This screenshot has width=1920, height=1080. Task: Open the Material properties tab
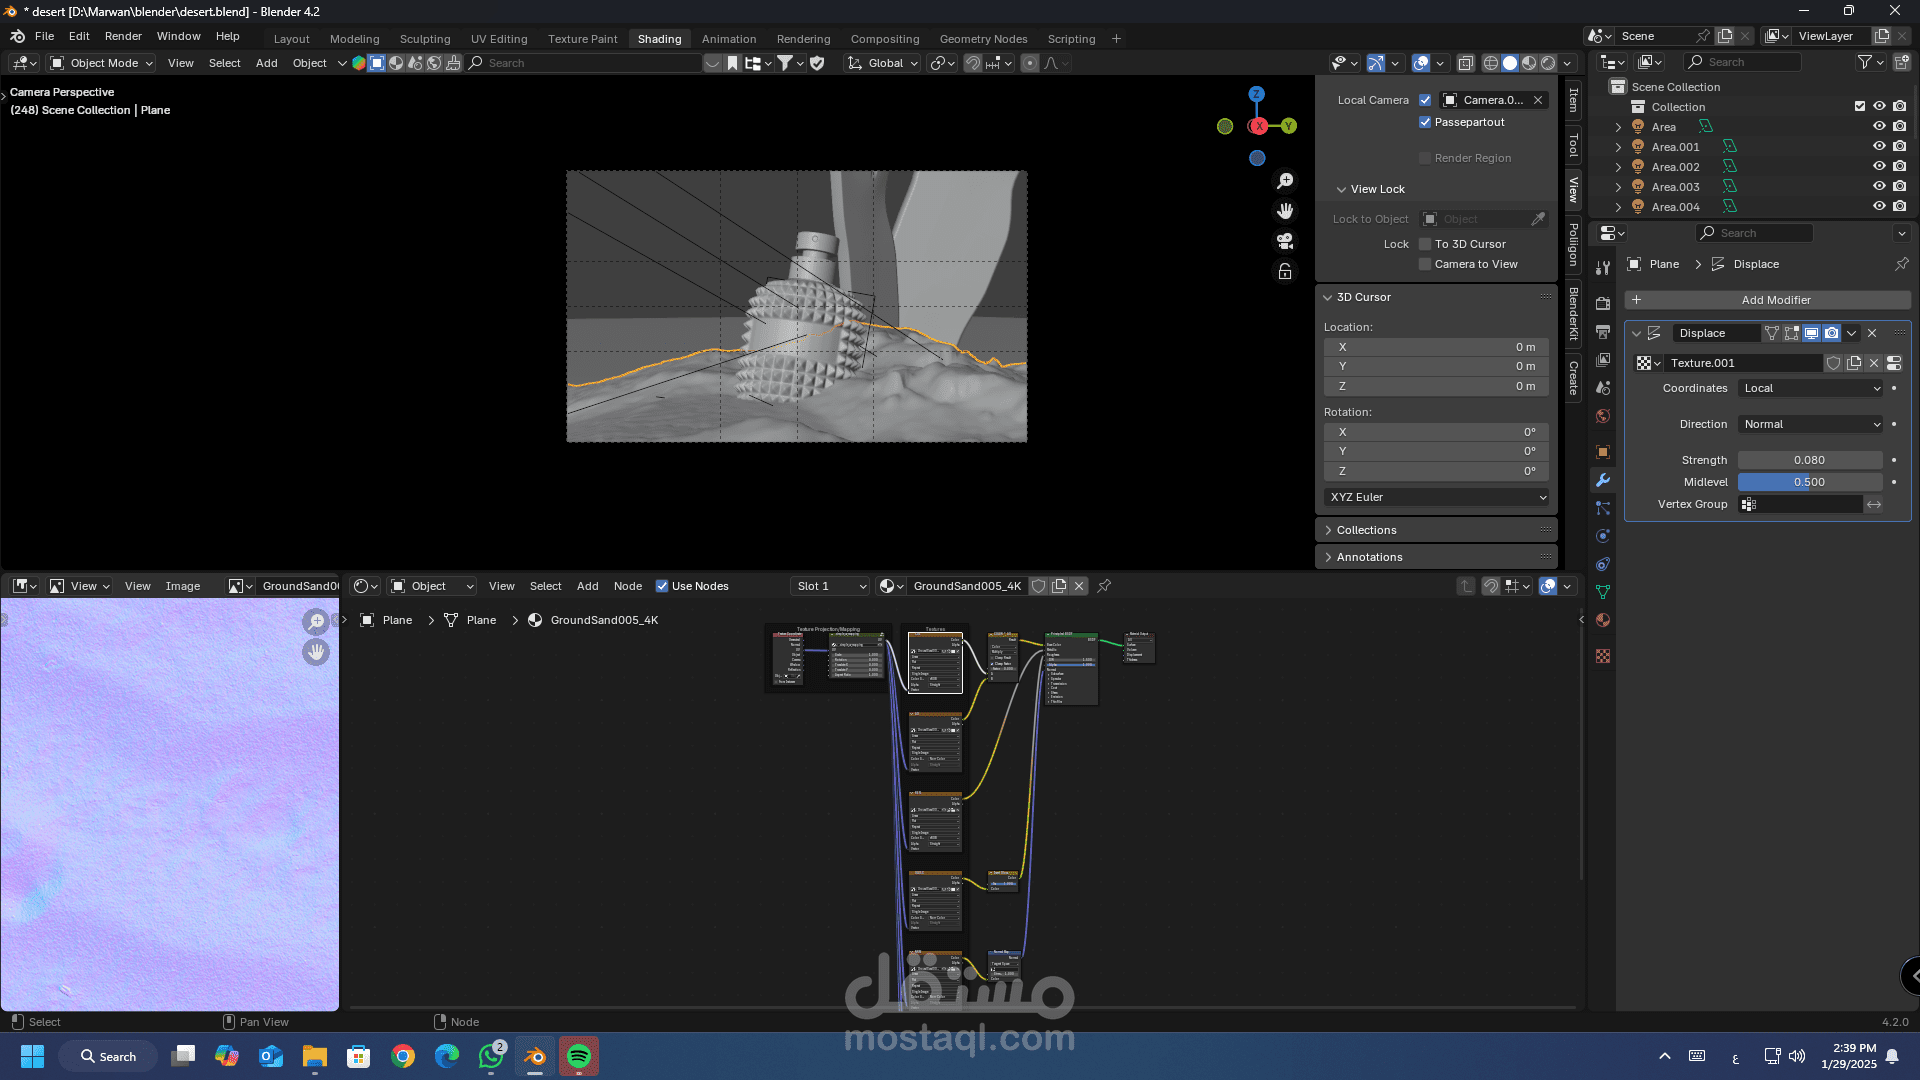pyautogui.click(x=1603, y=620)
